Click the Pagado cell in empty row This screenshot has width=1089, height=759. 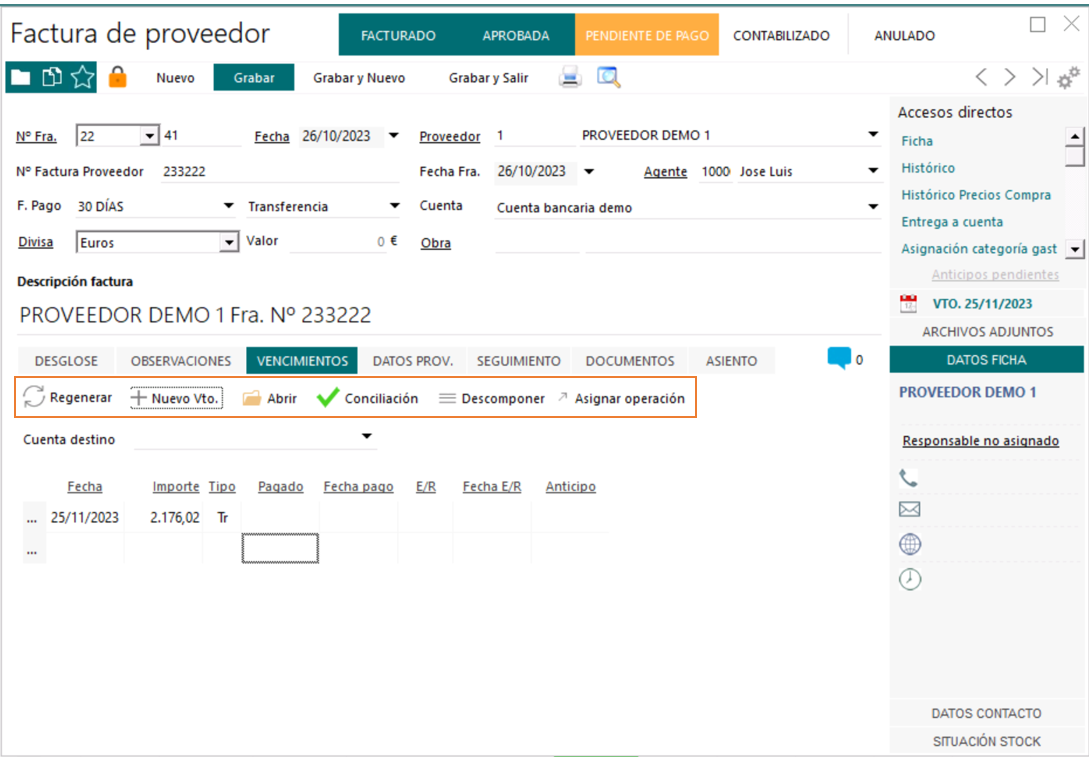(280, 549)
